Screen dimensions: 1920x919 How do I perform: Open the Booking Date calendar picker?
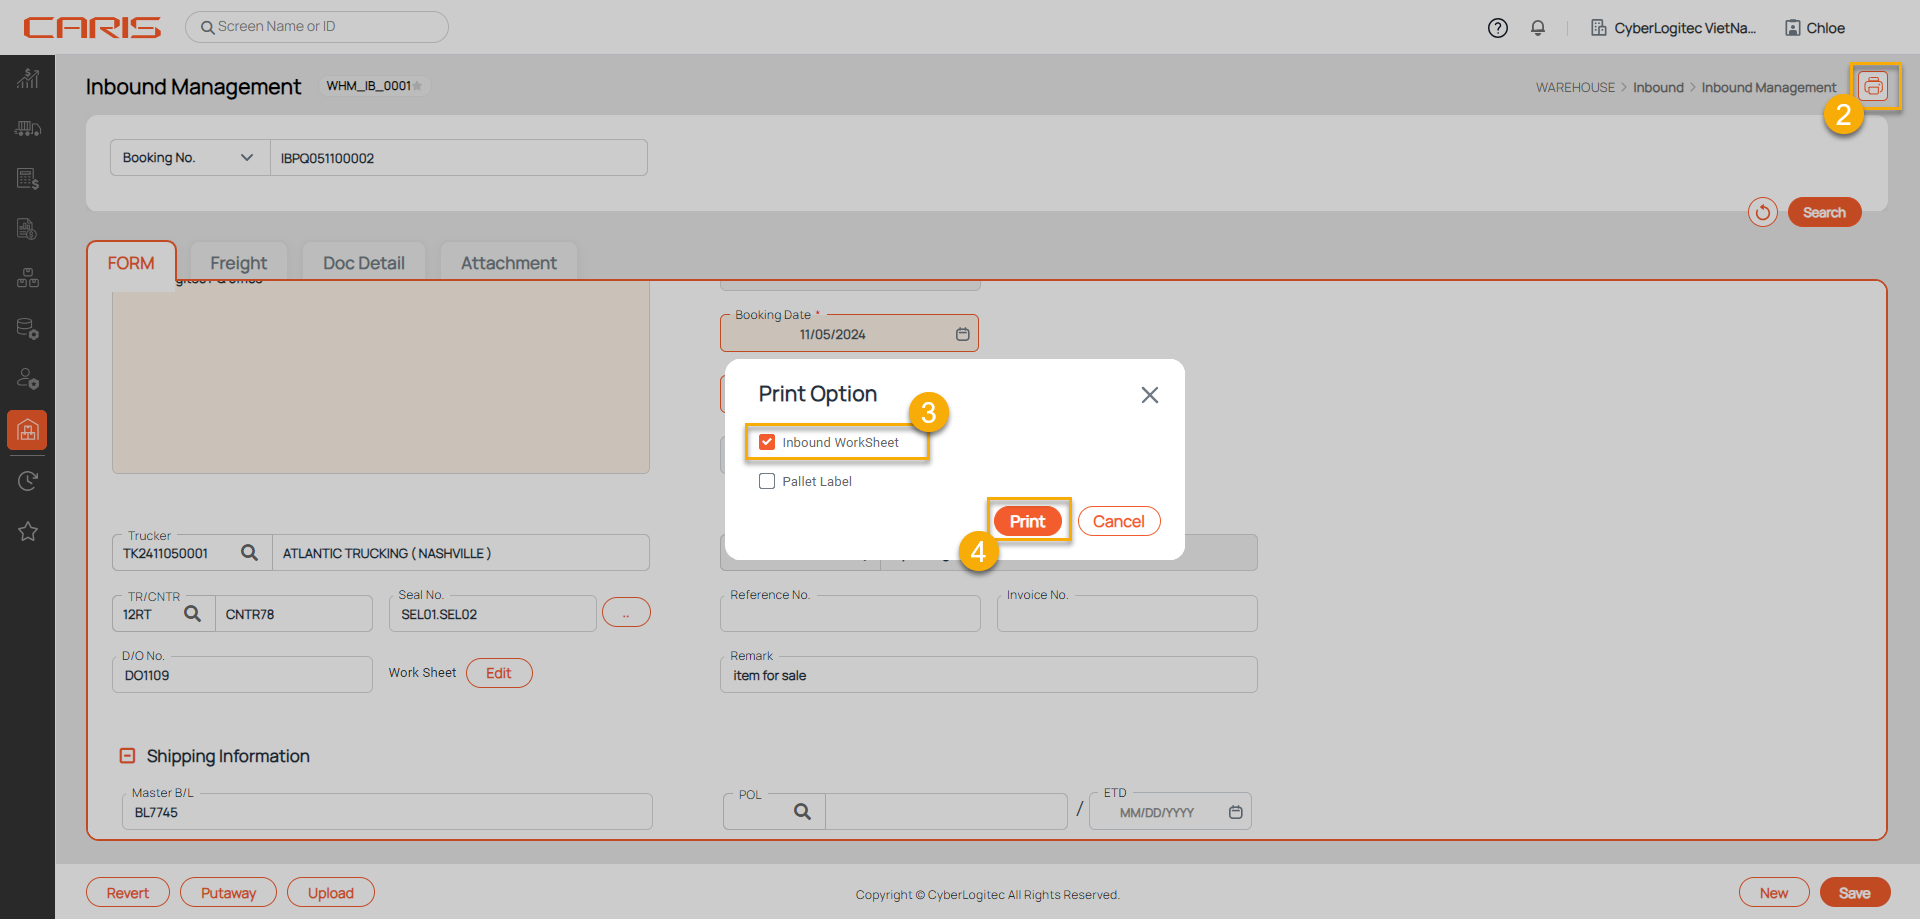[x=962, y=334]
